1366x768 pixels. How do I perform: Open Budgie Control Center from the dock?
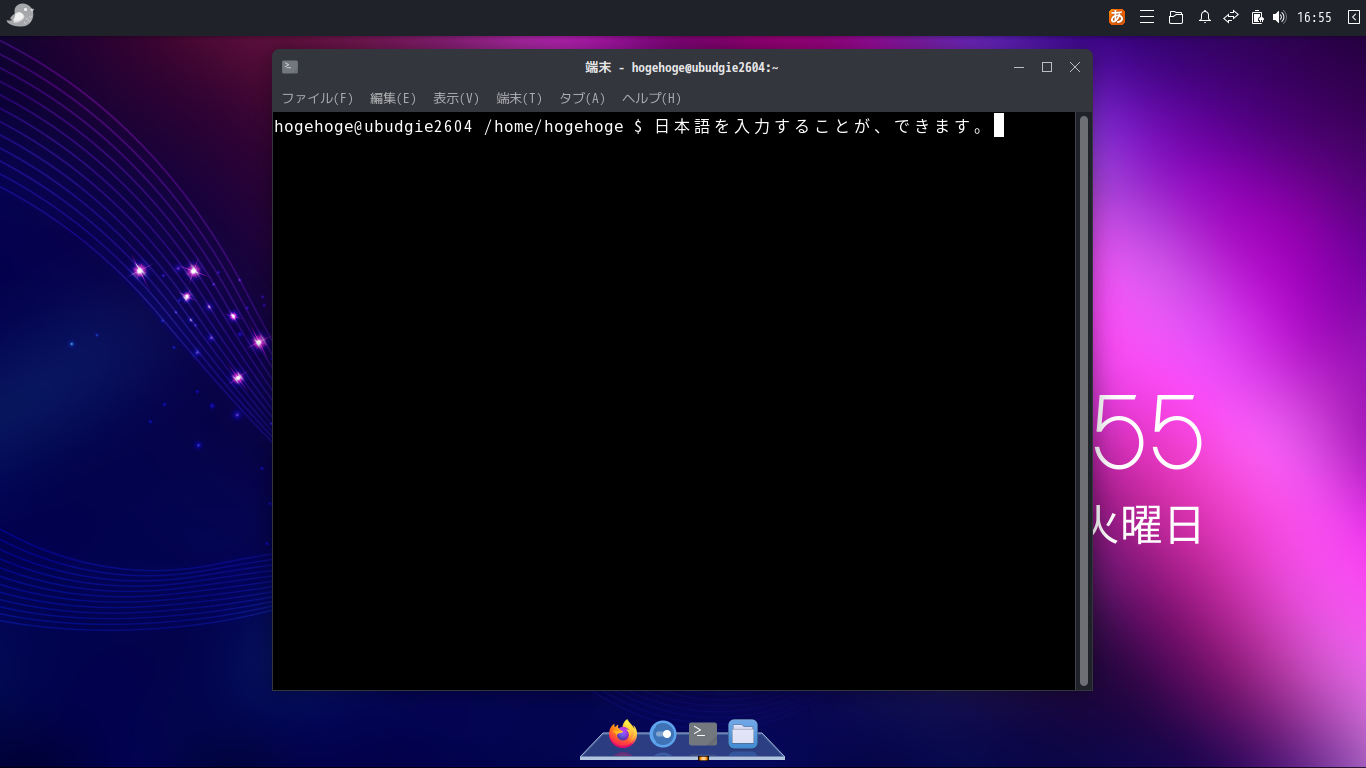click(x=663, y=734)
